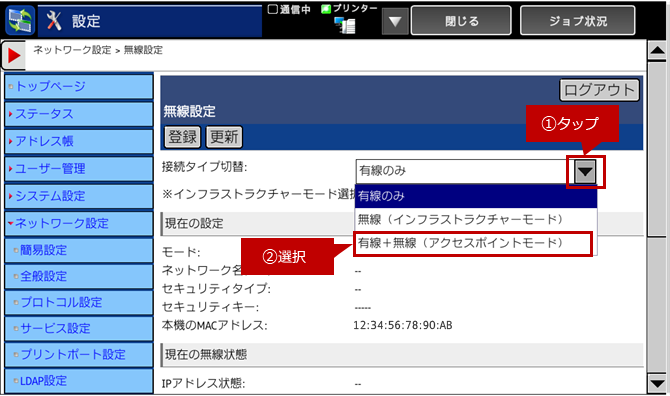Open the status dropdown triangle in top bar
Viewport: 670px width, 396px height.
(395, 21)
